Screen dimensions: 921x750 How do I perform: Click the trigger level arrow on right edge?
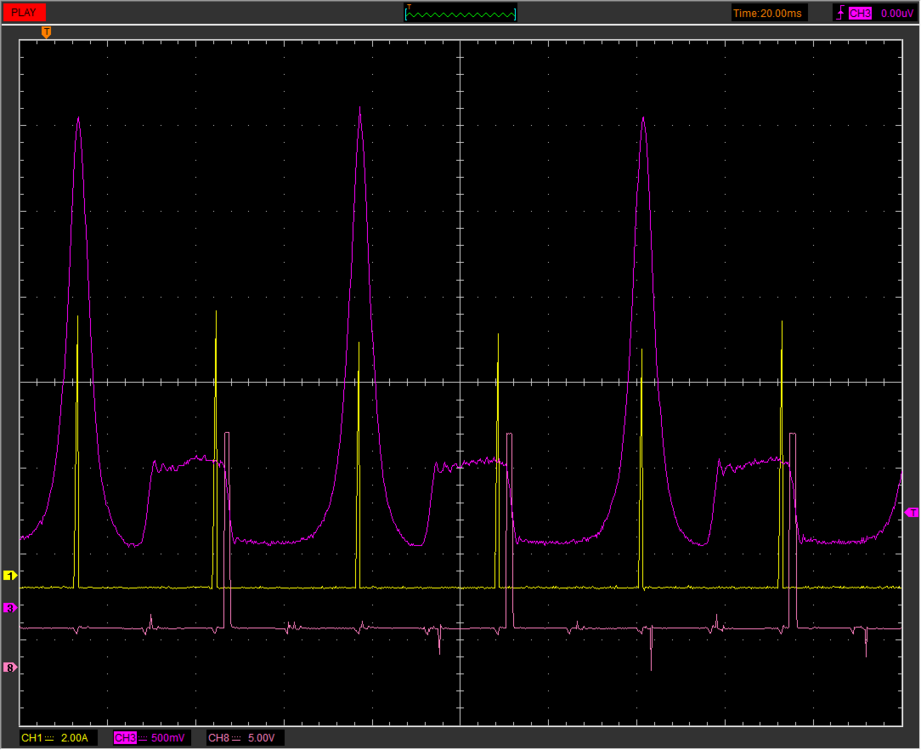[911, 512]
